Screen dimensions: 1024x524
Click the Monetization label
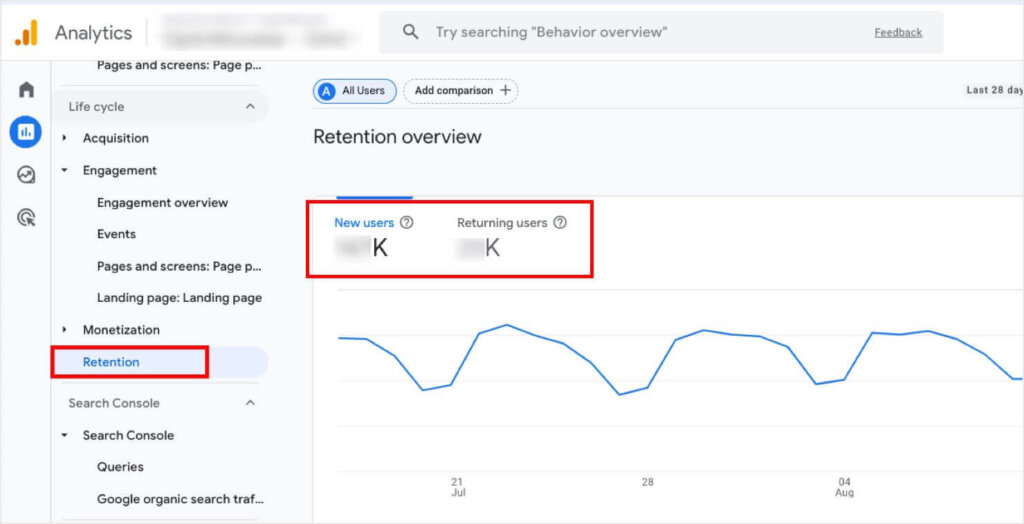coord(121,330)
